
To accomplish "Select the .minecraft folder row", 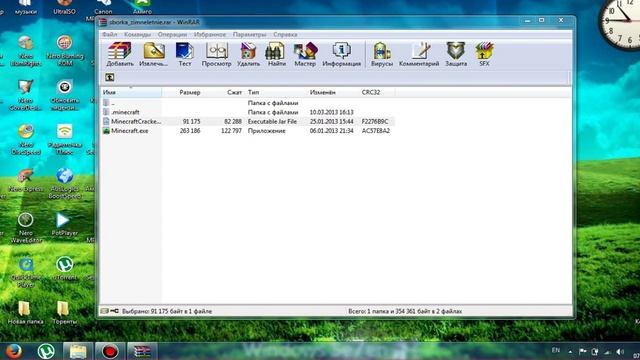I will pyautogui.click(x=247, y=112).
